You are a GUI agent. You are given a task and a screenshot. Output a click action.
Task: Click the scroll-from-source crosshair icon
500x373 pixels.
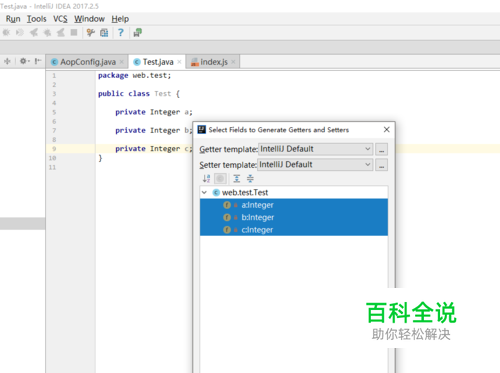tap(7, 61)
